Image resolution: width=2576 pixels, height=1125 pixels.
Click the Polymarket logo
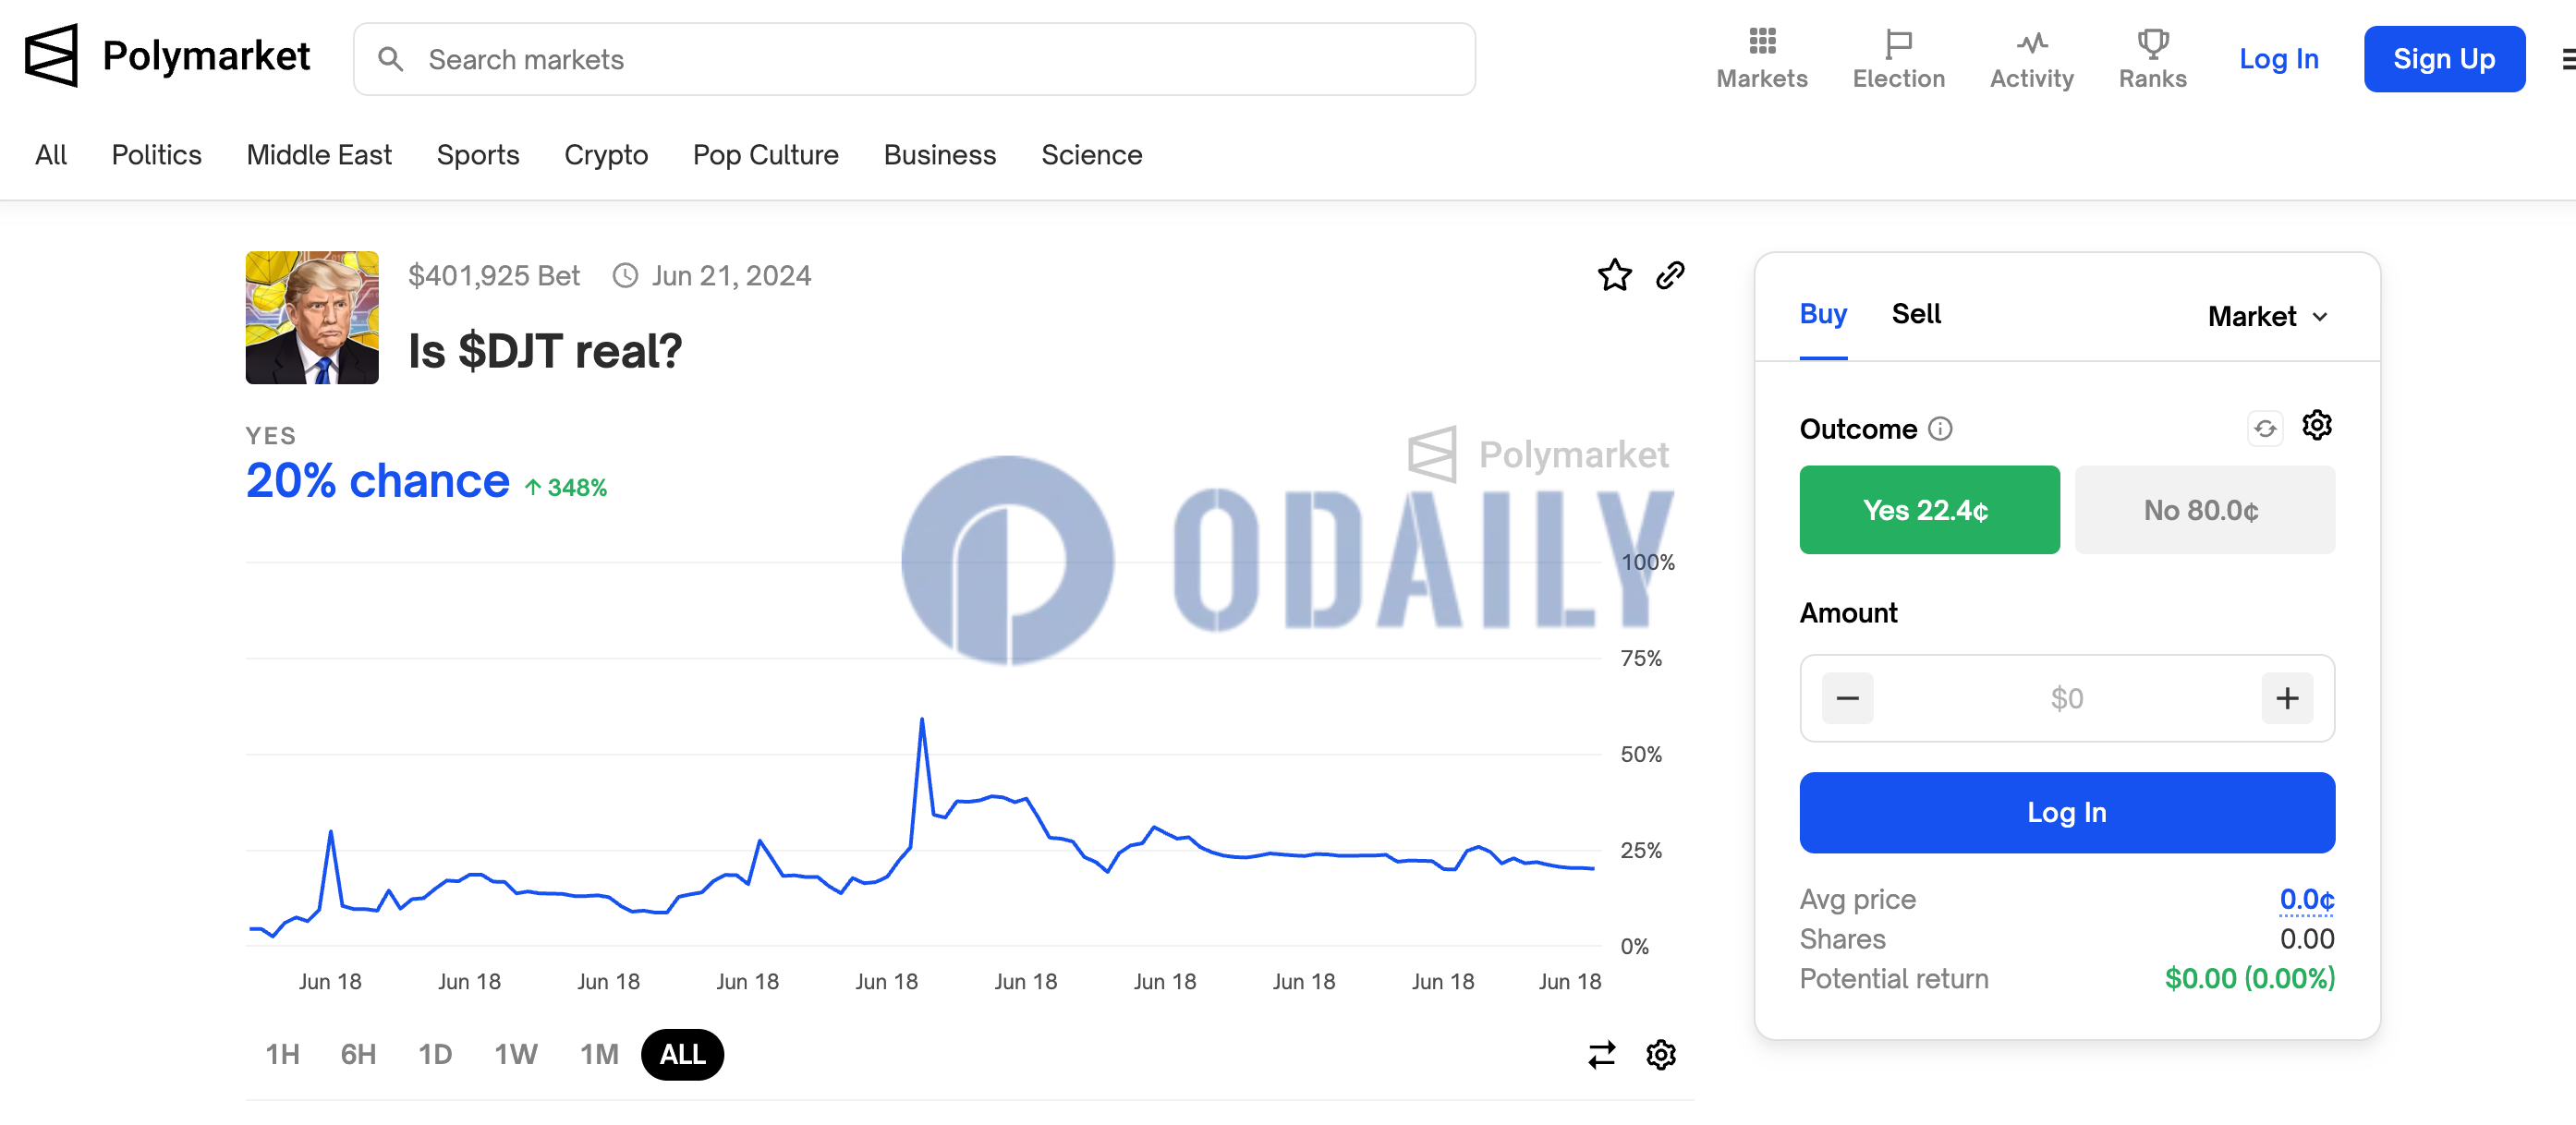point(167,56)
